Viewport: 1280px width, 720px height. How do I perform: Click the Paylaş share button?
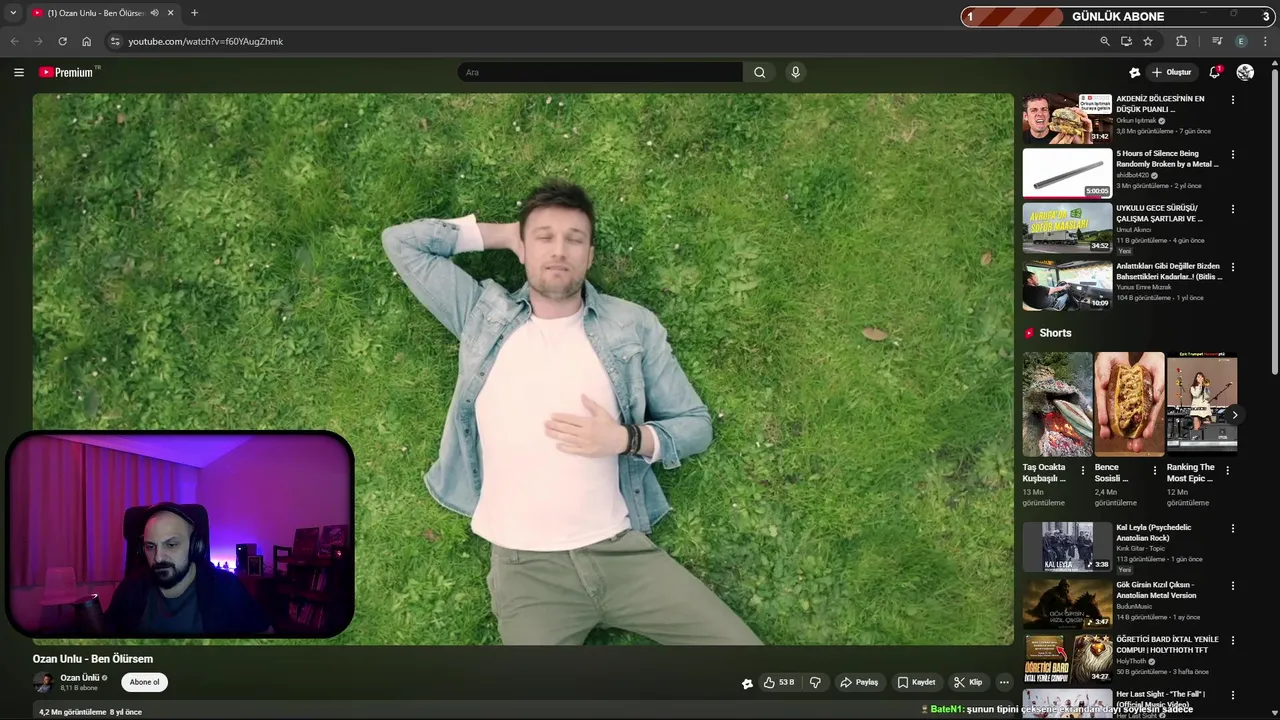pos(859,682)
